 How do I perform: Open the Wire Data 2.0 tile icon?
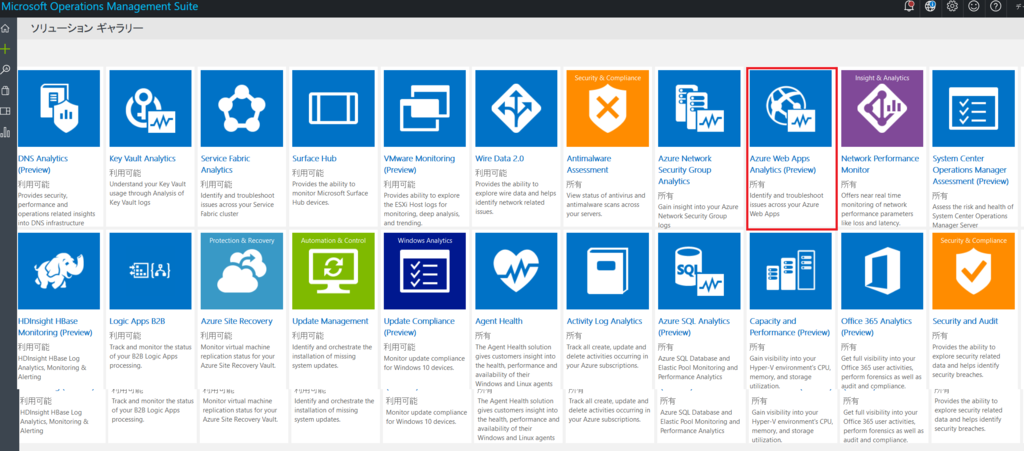click(516, 108)
